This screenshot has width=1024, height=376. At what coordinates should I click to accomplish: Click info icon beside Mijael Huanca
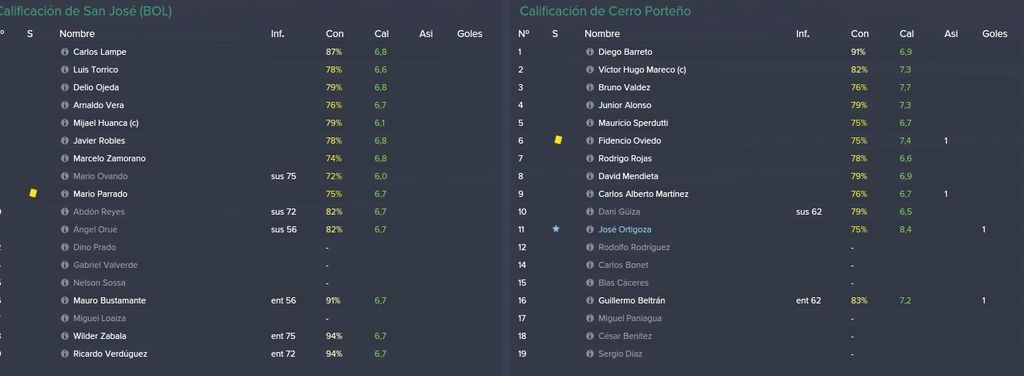[x=65, y=123]
